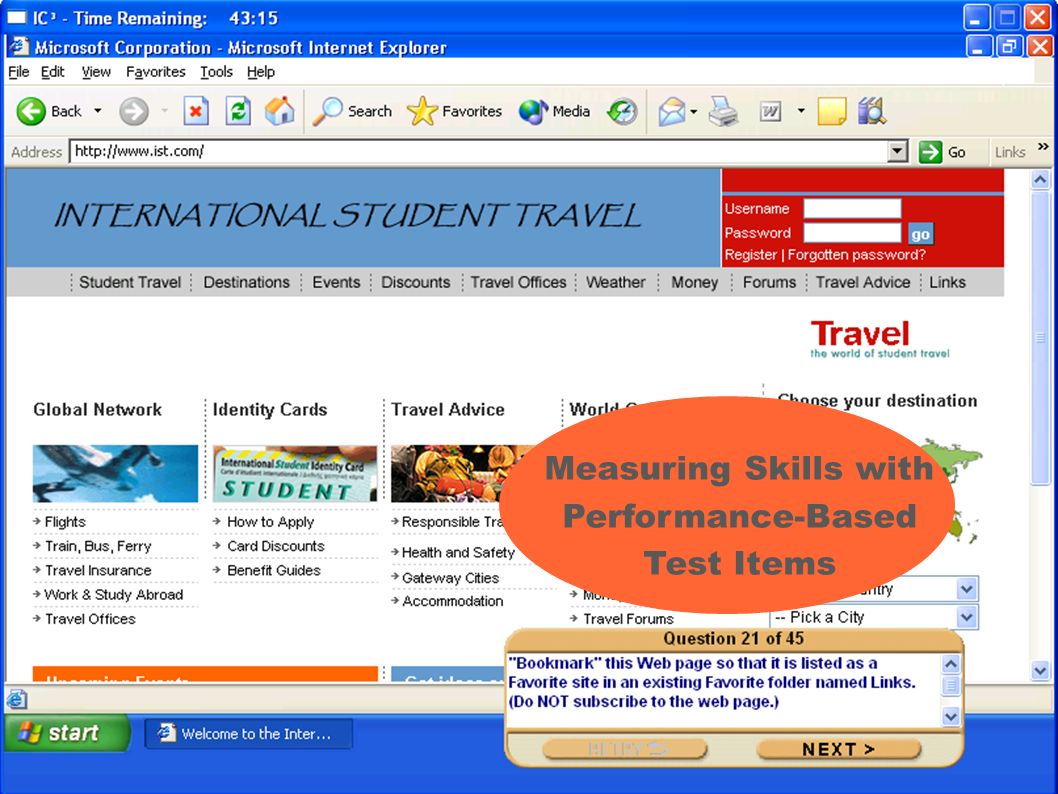Open the Forums navigation link
This screenshot has width=1058, height=794.
769,282
